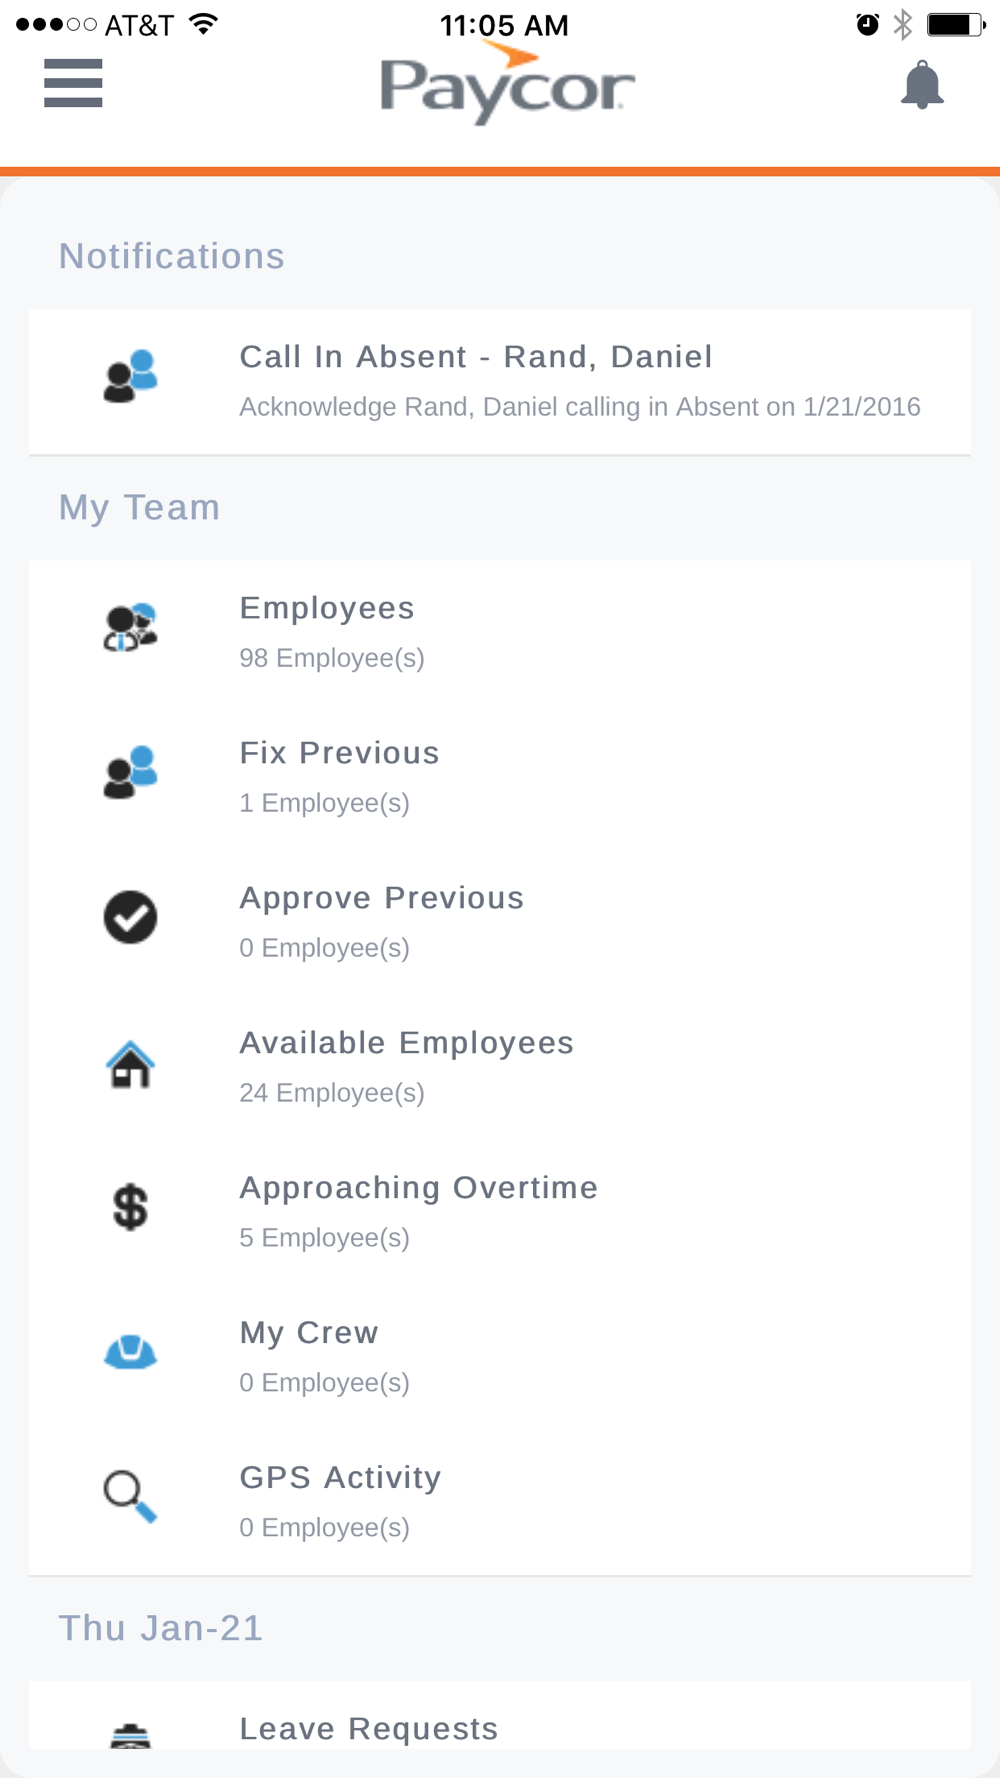Screen dimensions: 1000x1778
Task: Tap the '1 Employee(s)' count
Action: [x=325, y=803]
